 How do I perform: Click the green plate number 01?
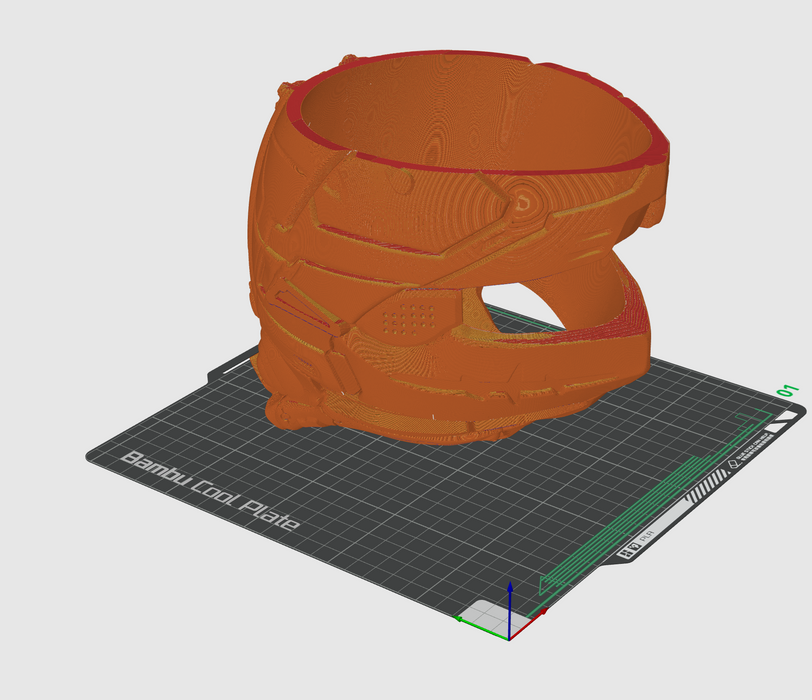[x=786, y=391]
